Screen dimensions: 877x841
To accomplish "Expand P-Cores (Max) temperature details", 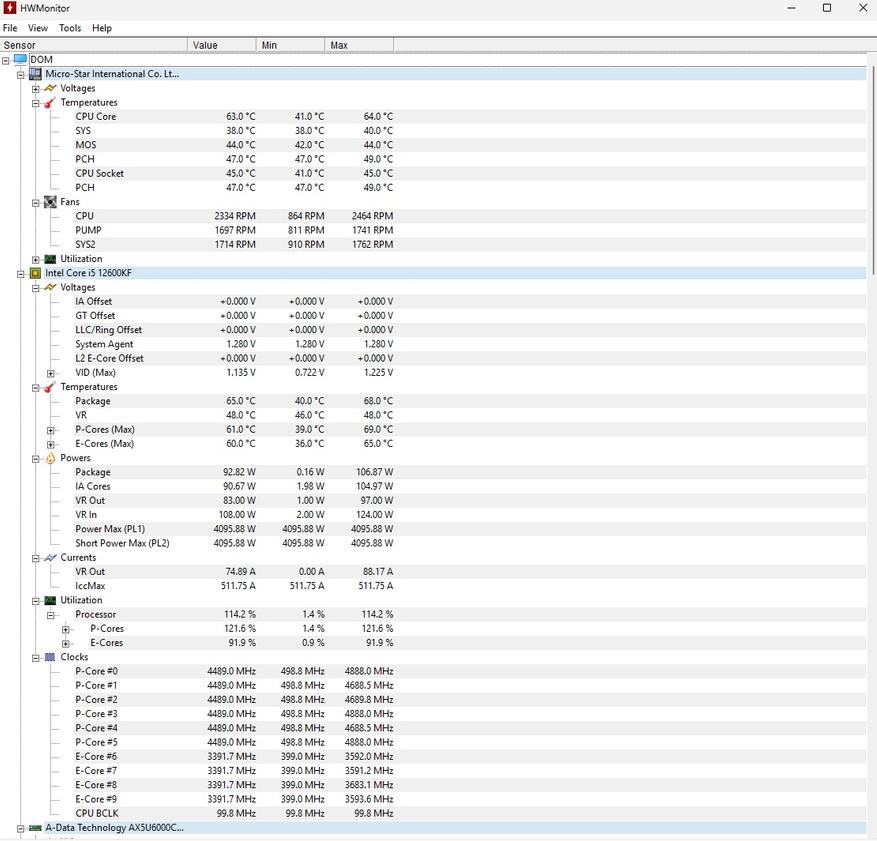I will click(x=51, y=430).
